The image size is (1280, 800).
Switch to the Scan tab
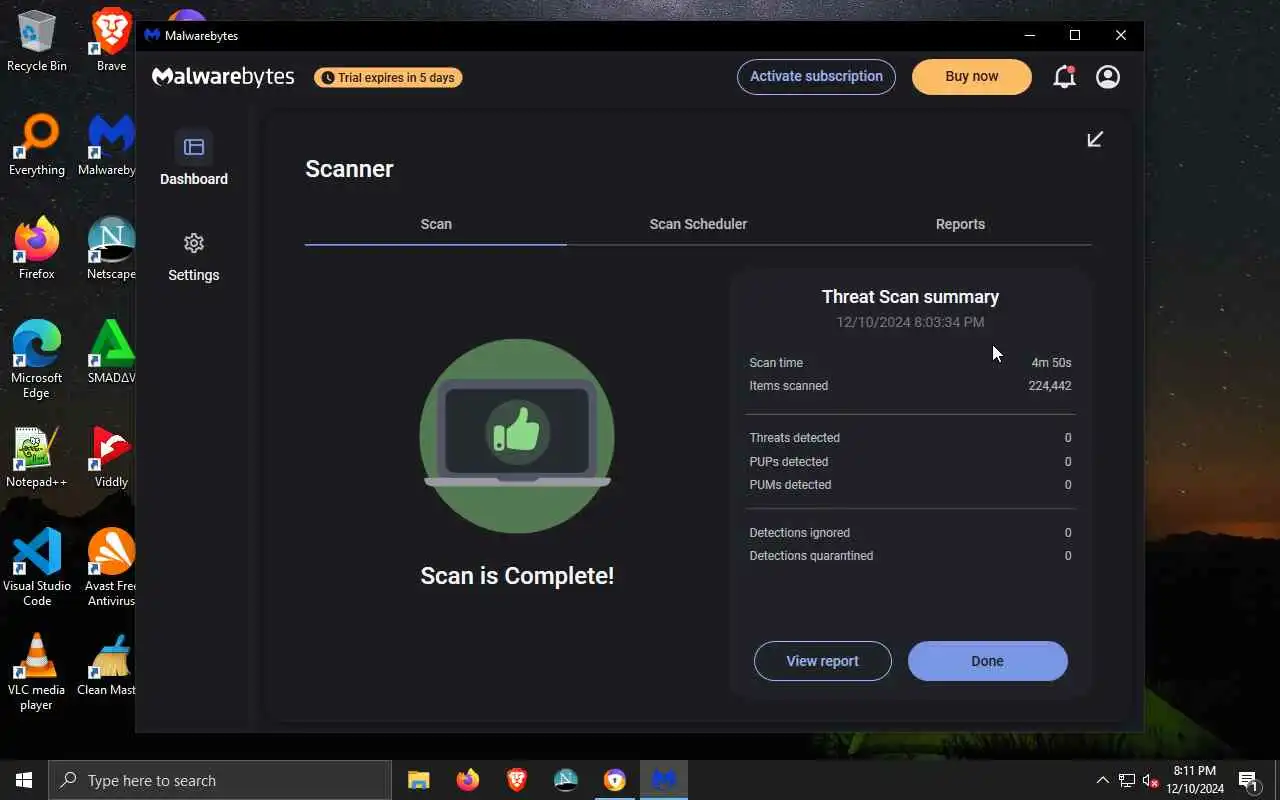[x=436, y=224]
